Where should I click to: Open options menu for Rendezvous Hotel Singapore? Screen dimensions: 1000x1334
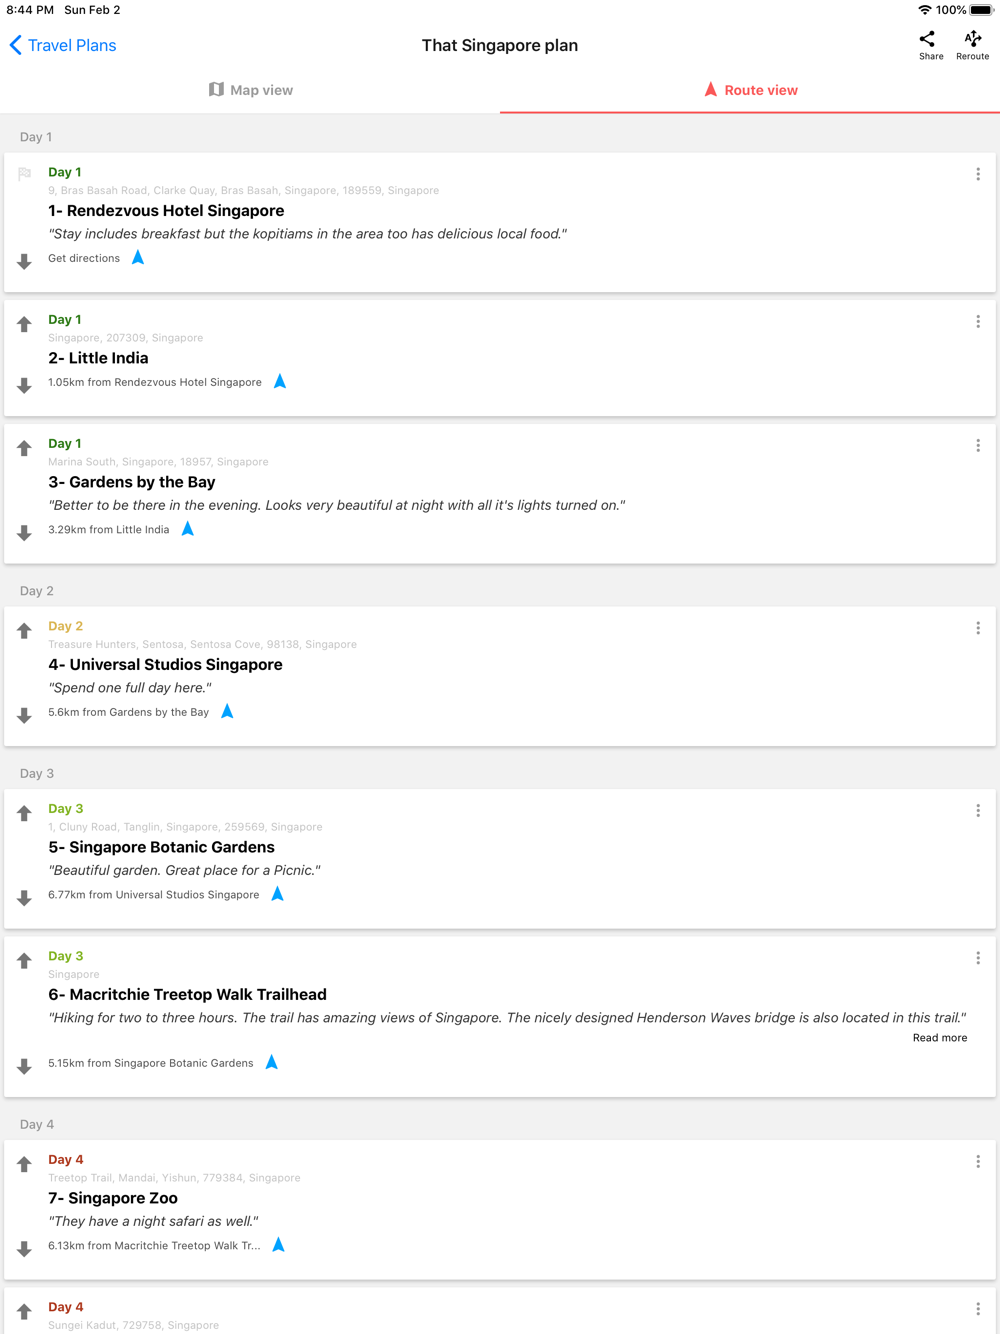pyautogui.click(x=977, y=174)
